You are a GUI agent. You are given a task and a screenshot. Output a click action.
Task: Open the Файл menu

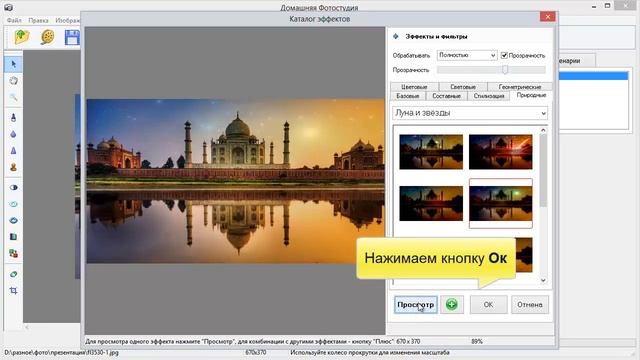click(x=14, y=20)
